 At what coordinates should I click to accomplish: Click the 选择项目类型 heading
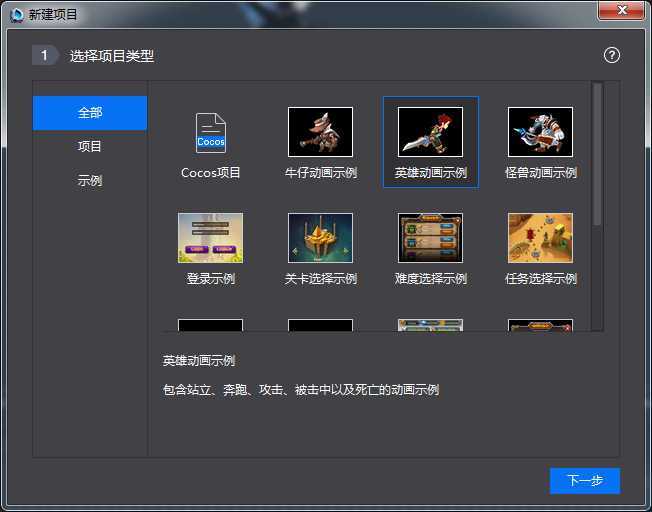pyautogui.click(x=112, y=56)
